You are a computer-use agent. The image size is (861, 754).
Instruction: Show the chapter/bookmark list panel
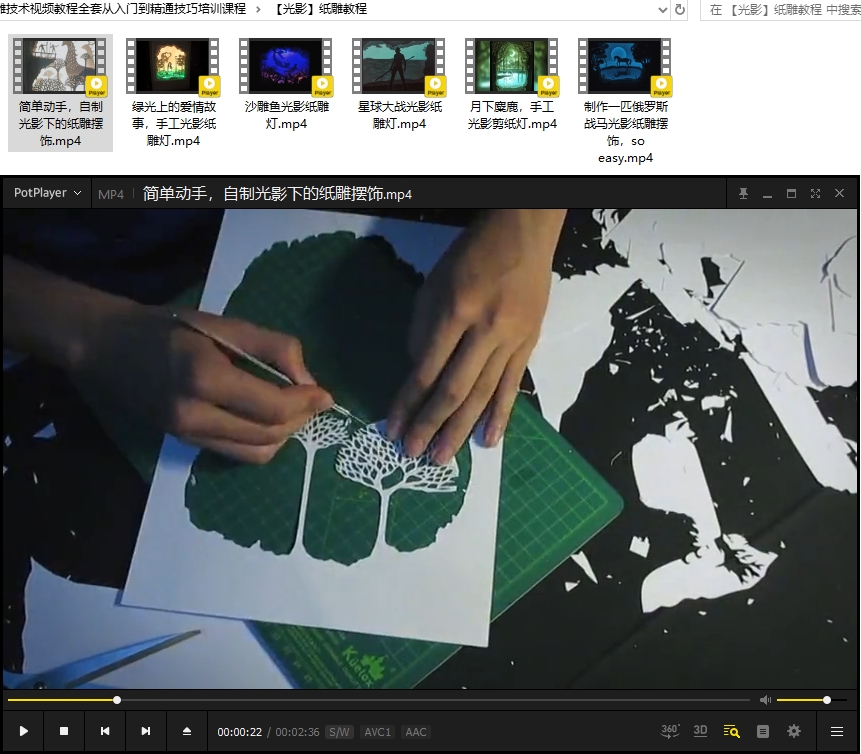[x=763, y=731]
